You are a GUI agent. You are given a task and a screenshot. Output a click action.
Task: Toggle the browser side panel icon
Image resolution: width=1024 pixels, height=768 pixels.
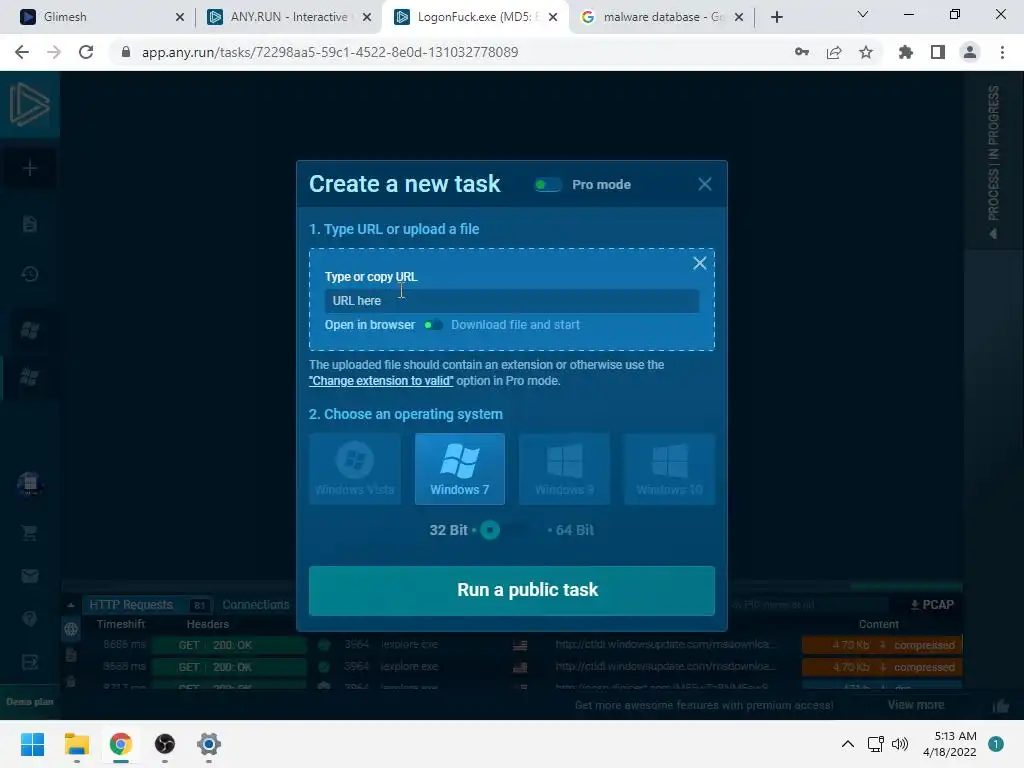(938, 52)
